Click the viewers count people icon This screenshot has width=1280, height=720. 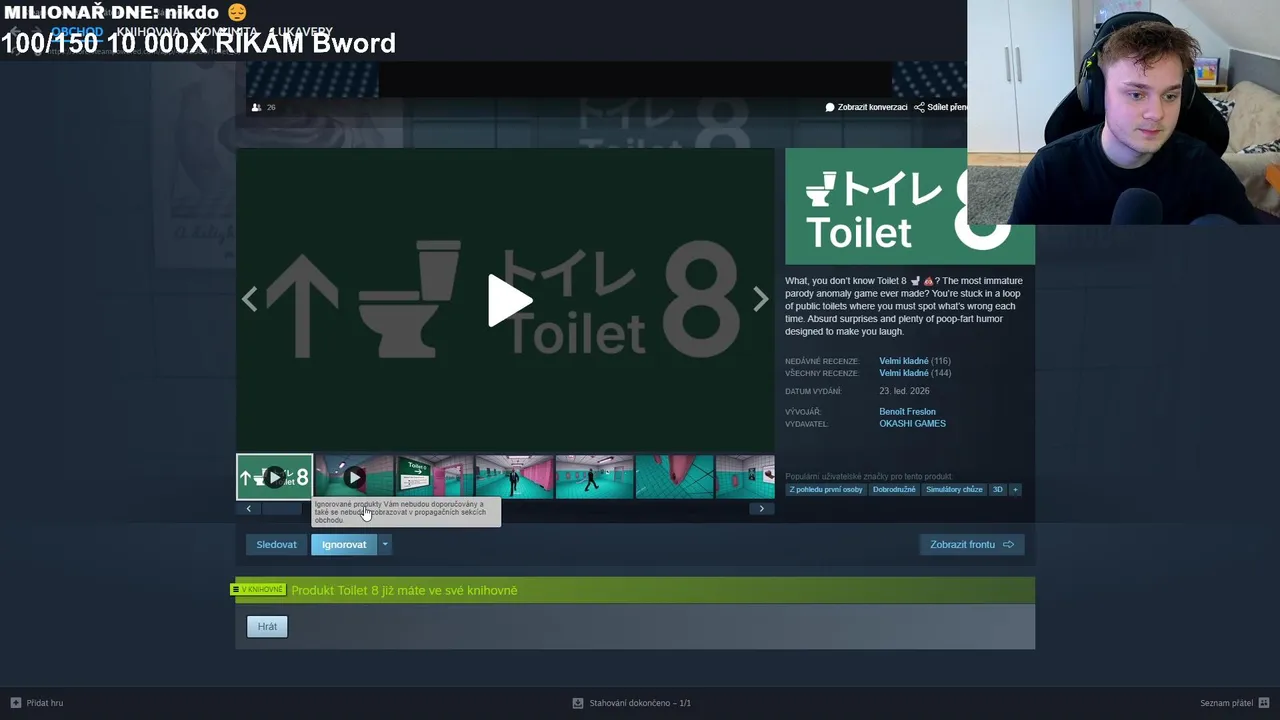coord(256,107)
